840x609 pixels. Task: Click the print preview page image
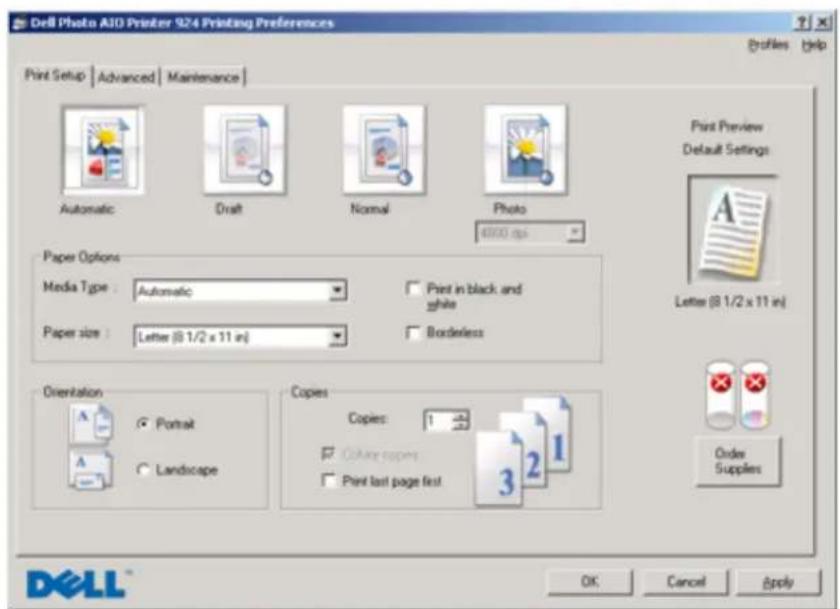733,230
